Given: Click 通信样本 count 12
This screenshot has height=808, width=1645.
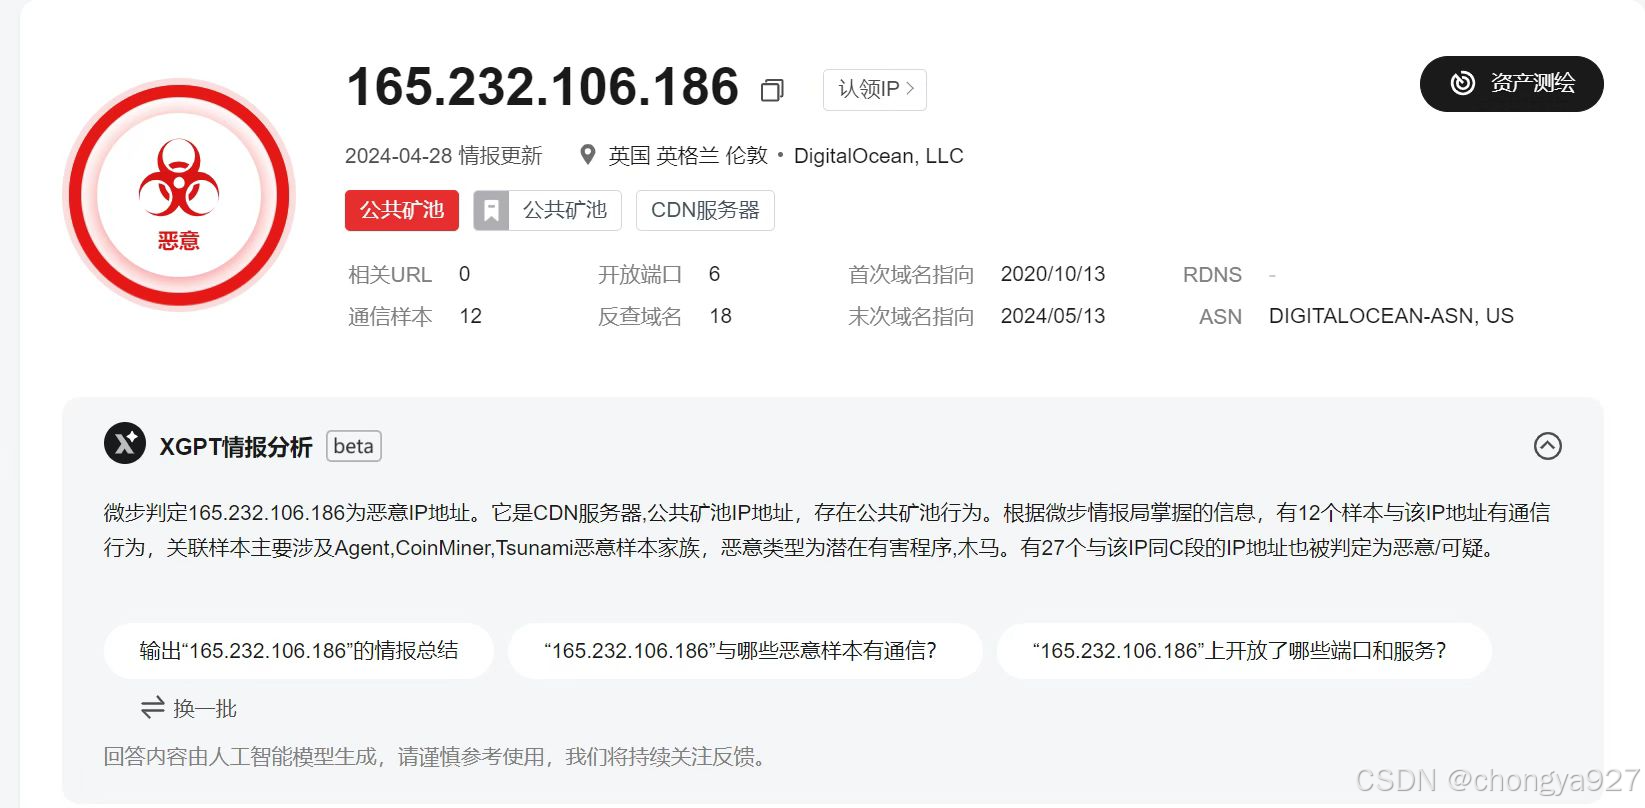Looking at the screenshot, I should (x=470, y=316).
